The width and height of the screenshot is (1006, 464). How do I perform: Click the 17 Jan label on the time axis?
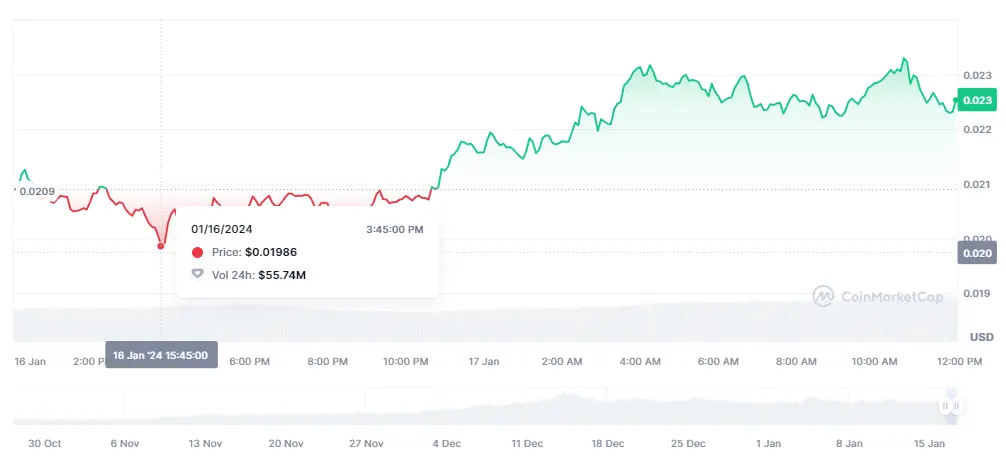[x=484, y=361]
